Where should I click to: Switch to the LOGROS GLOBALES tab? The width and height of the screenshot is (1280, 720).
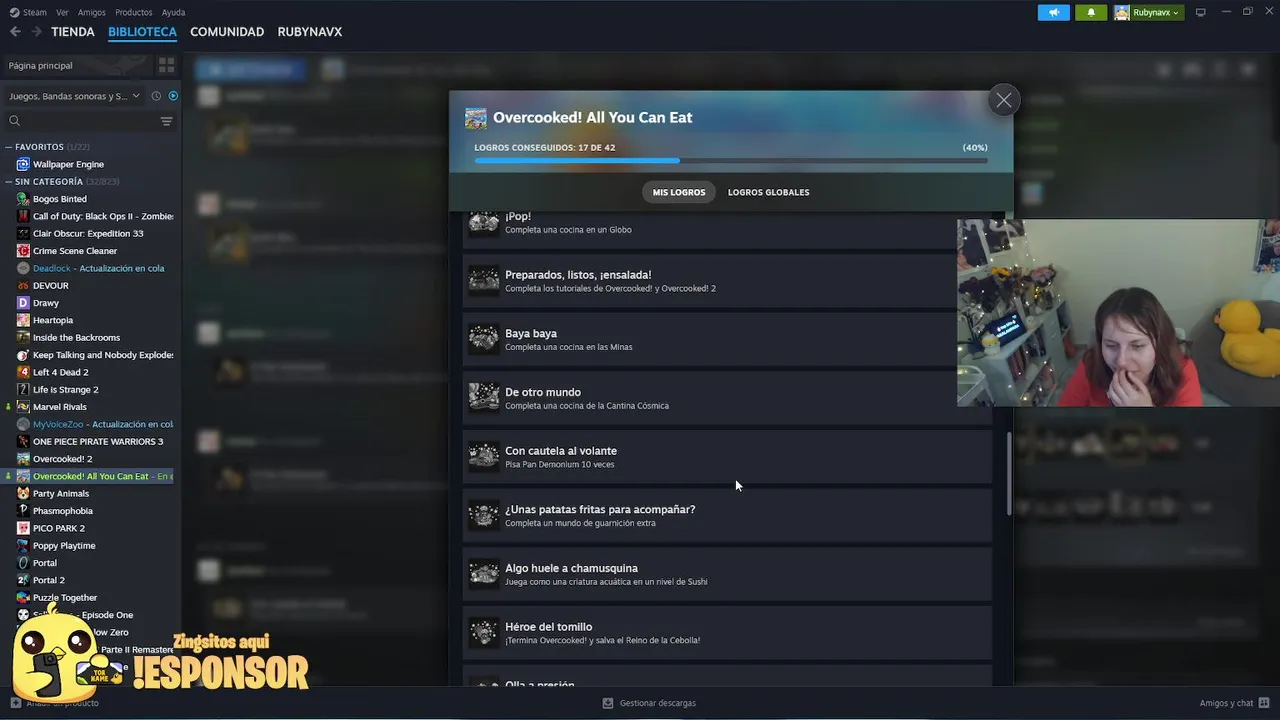pos(768,192)
